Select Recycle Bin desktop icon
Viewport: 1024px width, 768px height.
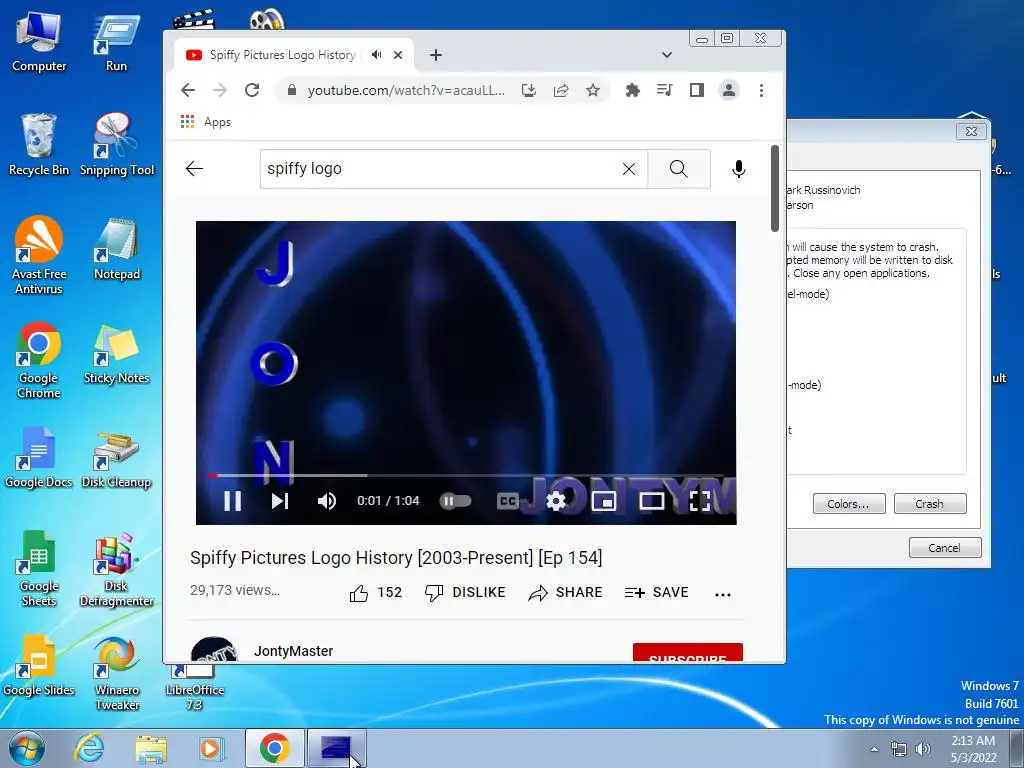click(39, 145)
